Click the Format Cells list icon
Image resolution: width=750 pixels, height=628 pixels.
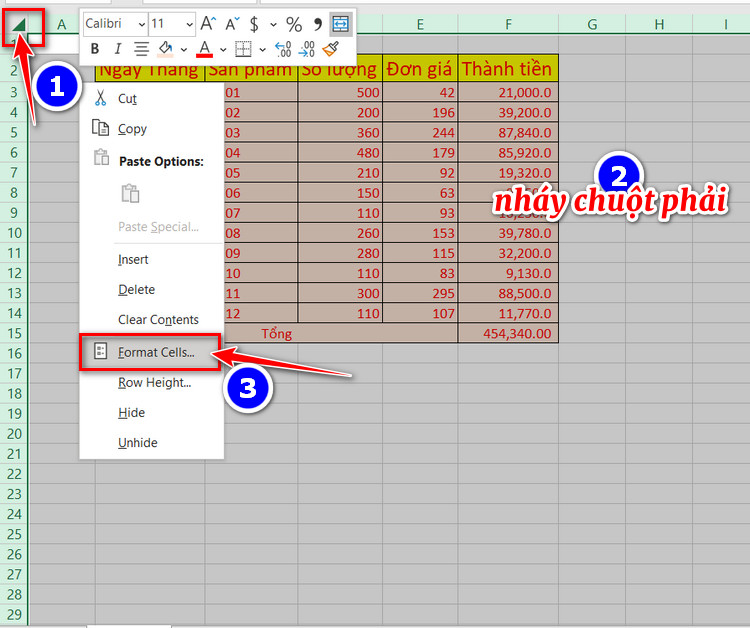click(x=100, y=351)
